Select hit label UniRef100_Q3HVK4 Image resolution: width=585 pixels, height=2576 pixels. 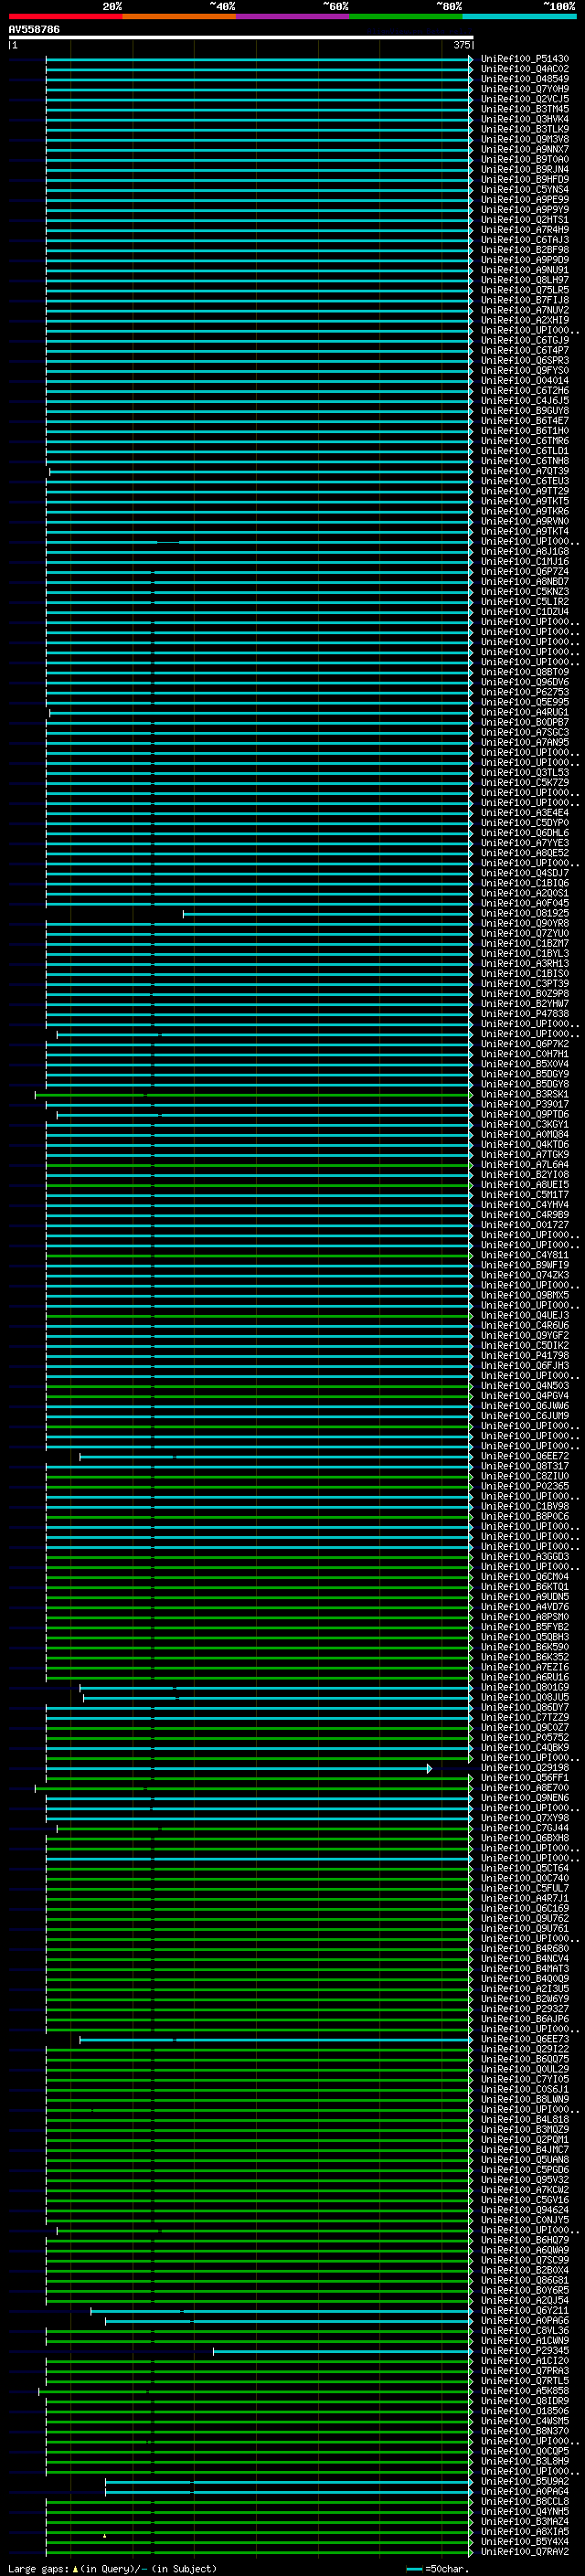[x=525, y=119]
